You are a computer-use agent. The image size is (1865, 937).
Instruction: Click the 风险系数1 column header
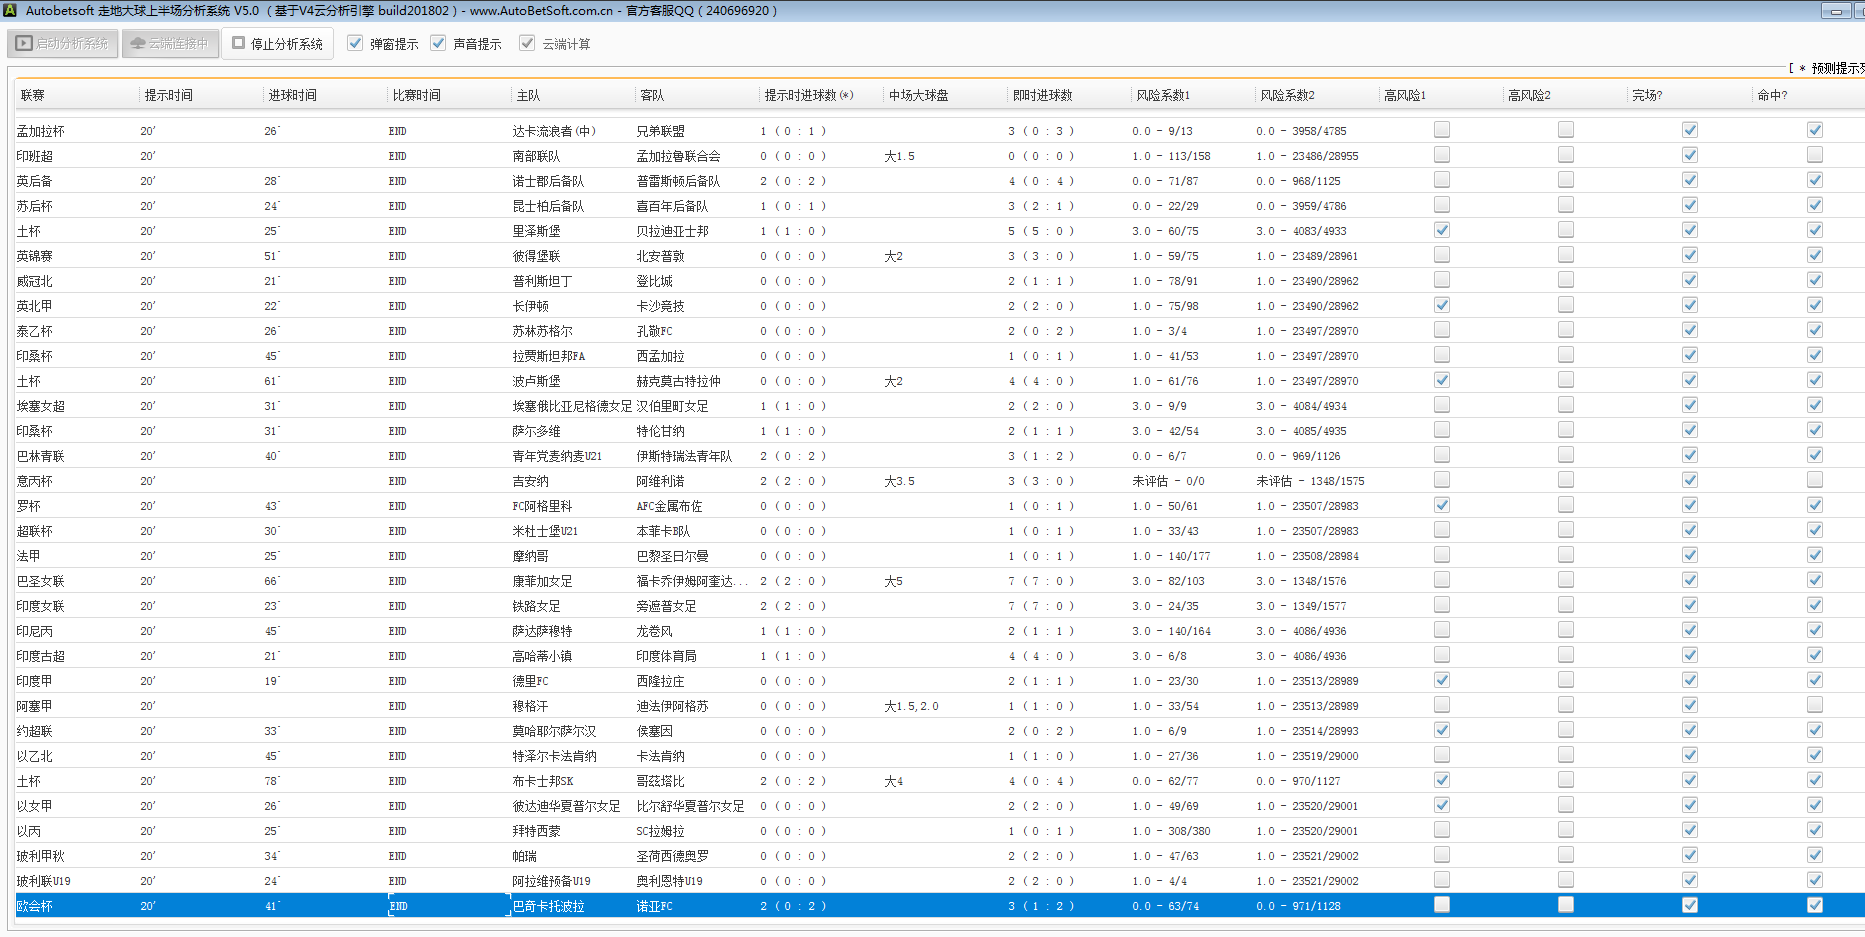[x=1163, y=96]
